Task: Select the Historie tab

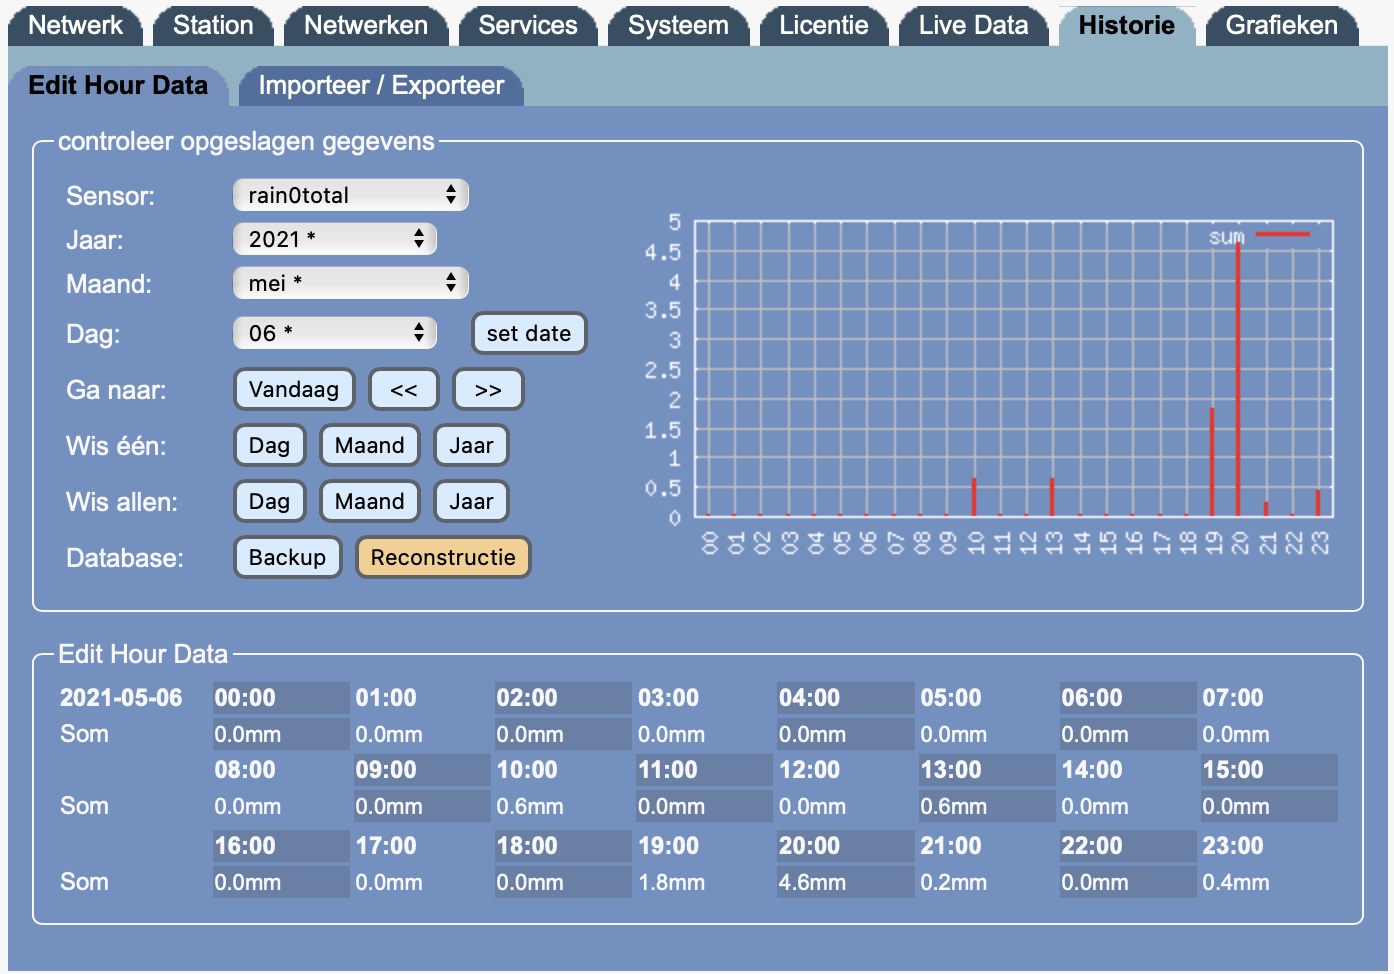Action: coord(1127,25)
